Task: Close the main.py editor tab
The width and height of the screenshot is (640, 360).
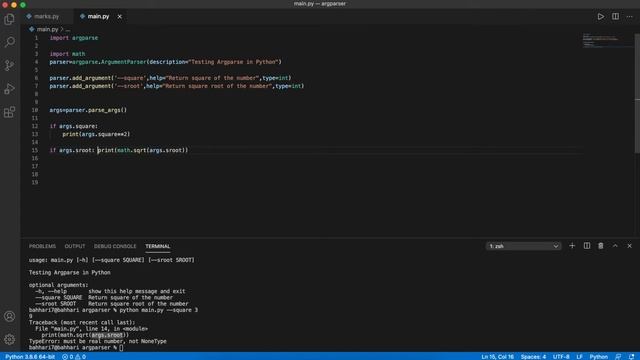Action: coord(120,17)
